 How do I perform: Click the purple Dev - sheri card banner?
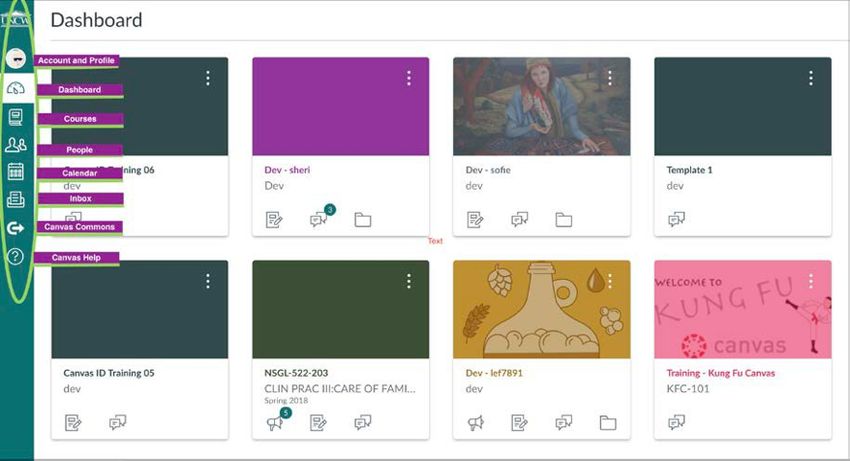tap(340, 107)
